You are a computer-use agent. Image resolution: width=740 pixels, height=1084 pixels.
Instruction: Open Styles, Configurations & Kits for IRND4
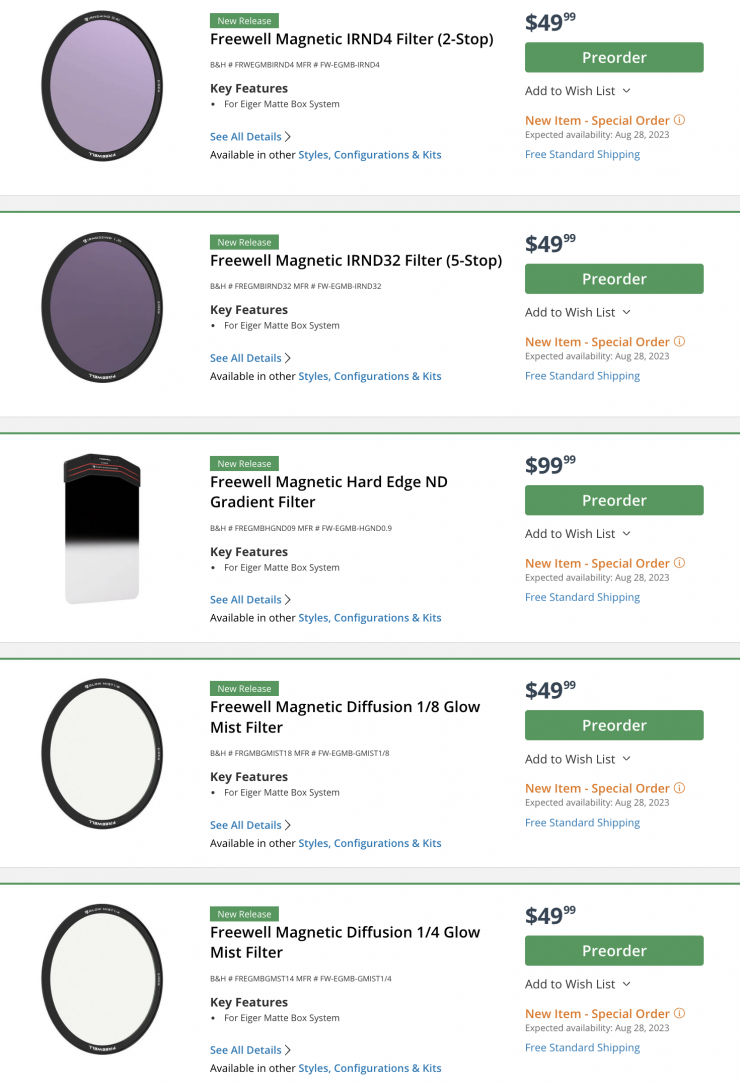(x=370, y=155)
